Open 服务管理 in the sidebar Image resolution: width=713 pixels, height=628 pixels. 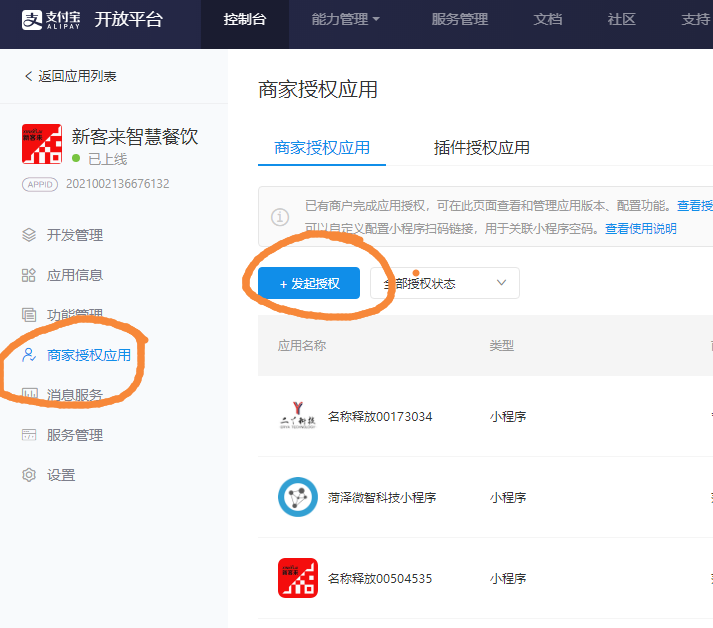[75, 435]
